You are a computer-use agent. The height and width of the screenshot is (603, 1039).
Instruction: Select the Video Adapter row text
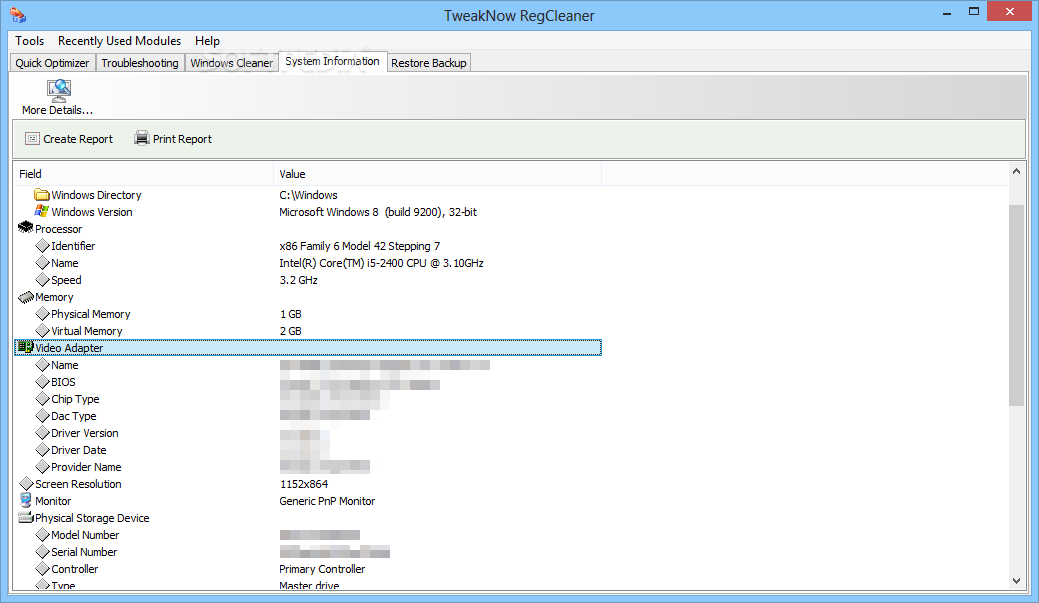click(x=69, y=348)
